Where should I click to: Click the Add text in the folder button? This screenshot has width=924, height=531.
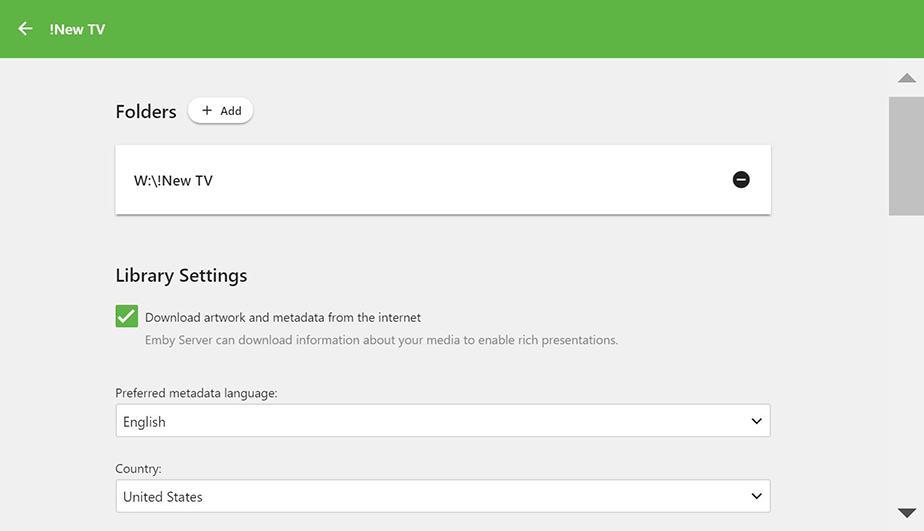(231, 111)
